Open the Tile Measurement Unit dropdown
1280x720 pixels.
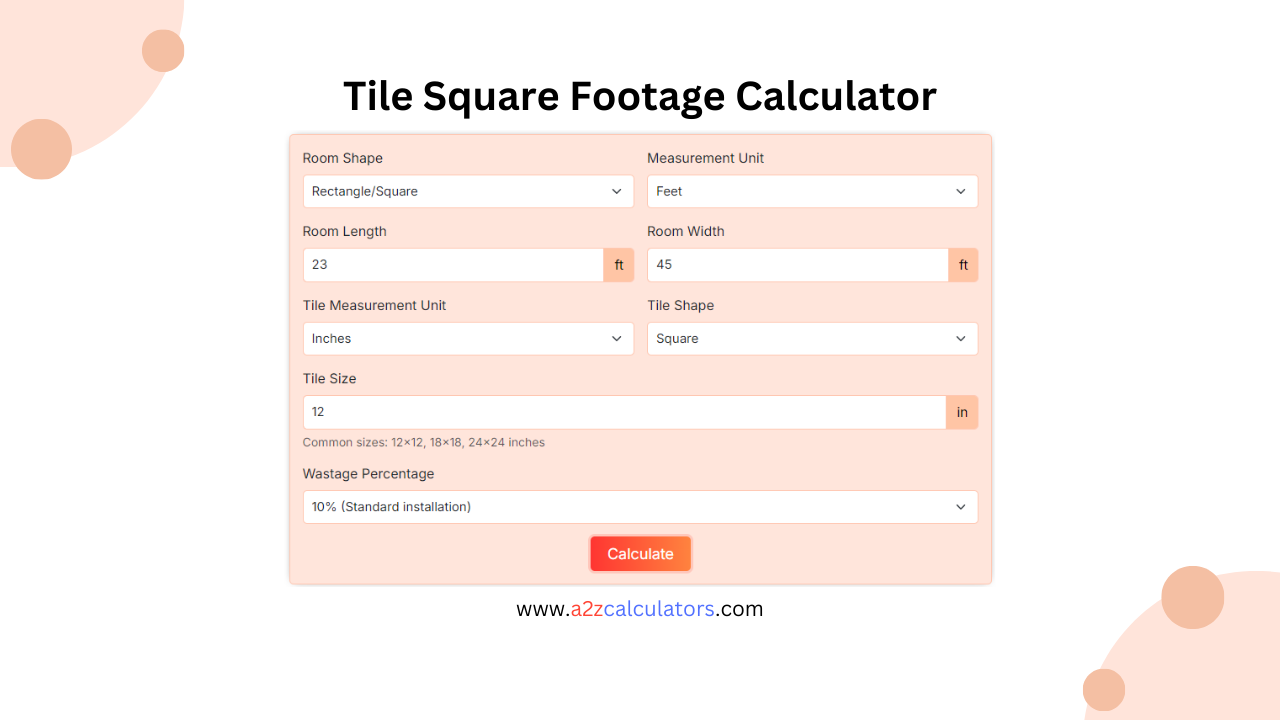[468, 338]
